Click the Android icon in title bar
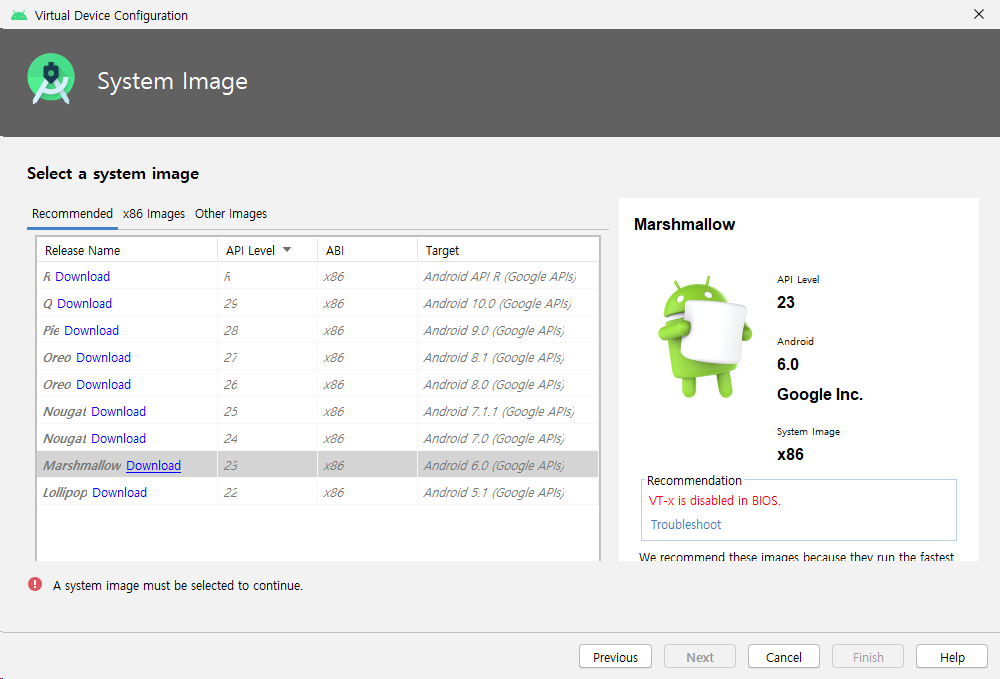1000x679 pixels. pos(19,15)
